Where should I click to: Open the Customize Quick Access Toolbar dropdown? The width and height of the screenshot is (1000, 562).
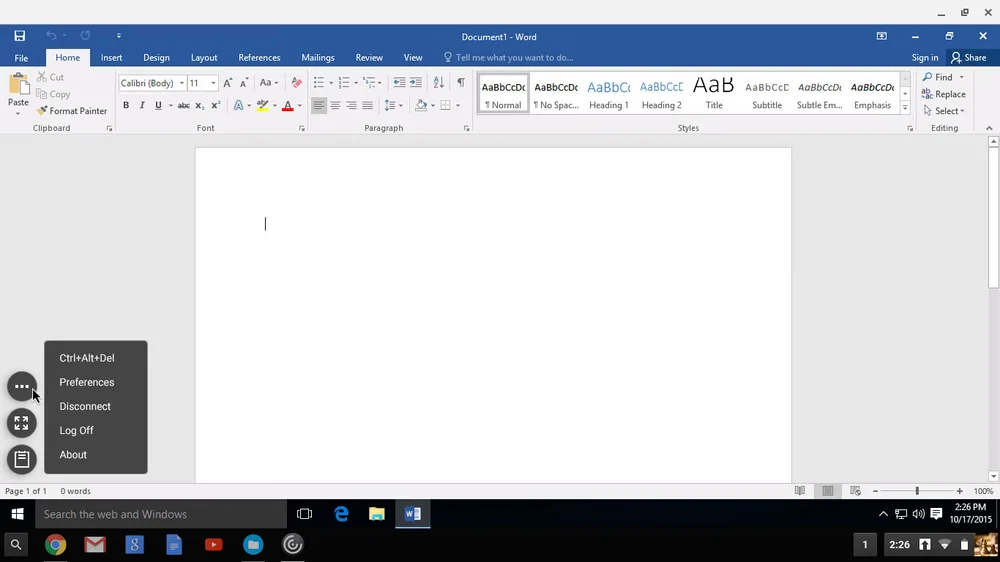[119, 36]
